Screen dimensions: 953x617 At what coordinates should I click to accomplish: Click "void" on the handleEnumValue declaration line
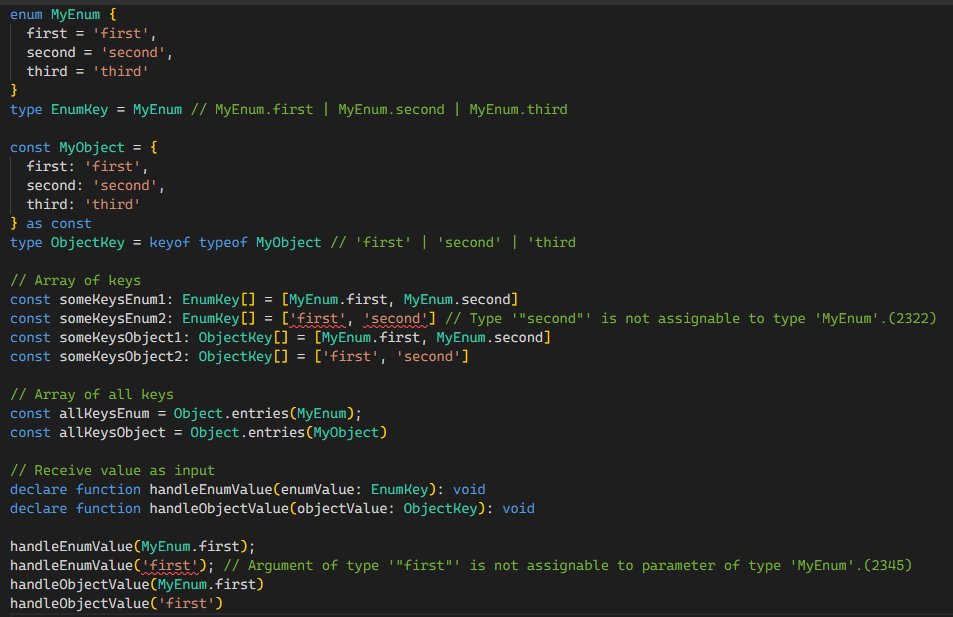tap(469, 489)
